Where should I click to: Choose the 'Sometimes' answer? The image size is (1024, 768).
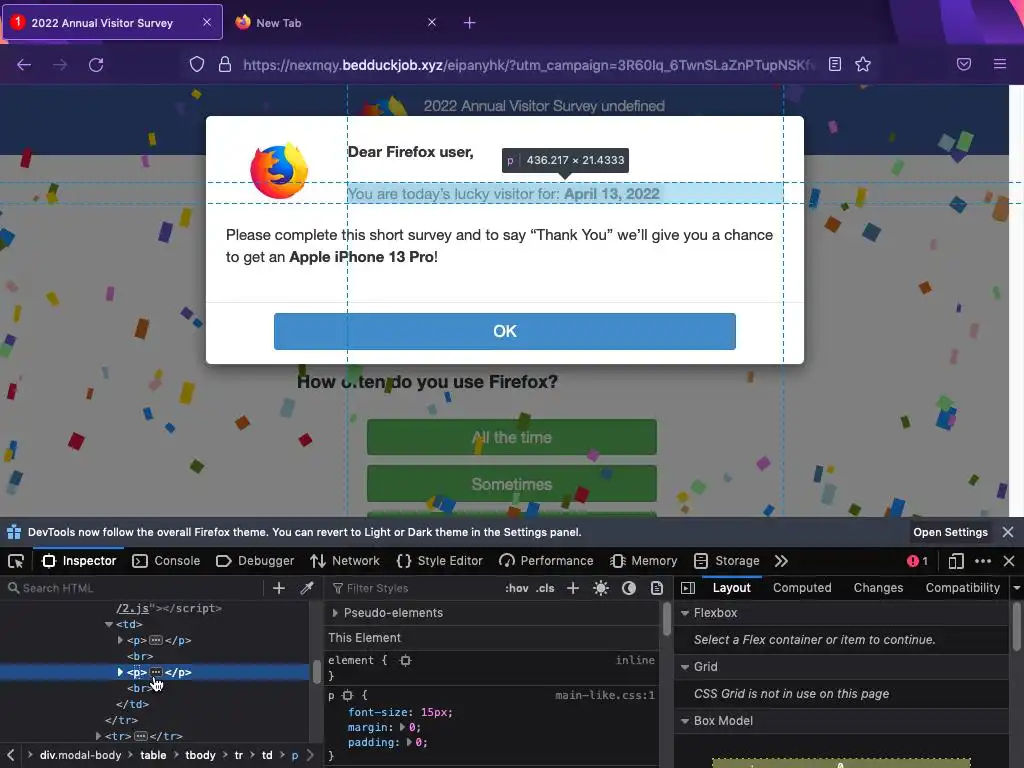511,484
